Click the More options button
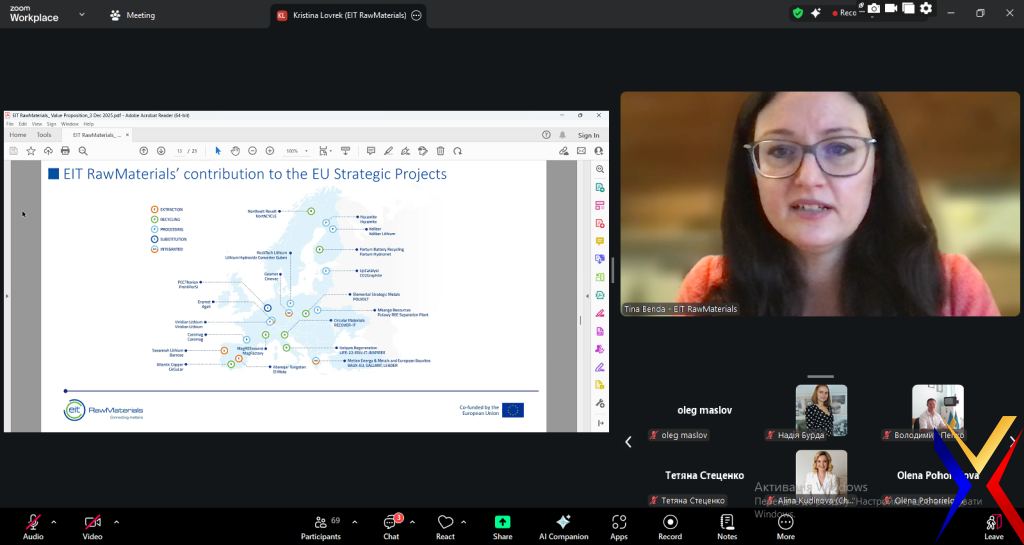1024x545 pixels. (x=785, y=526)
